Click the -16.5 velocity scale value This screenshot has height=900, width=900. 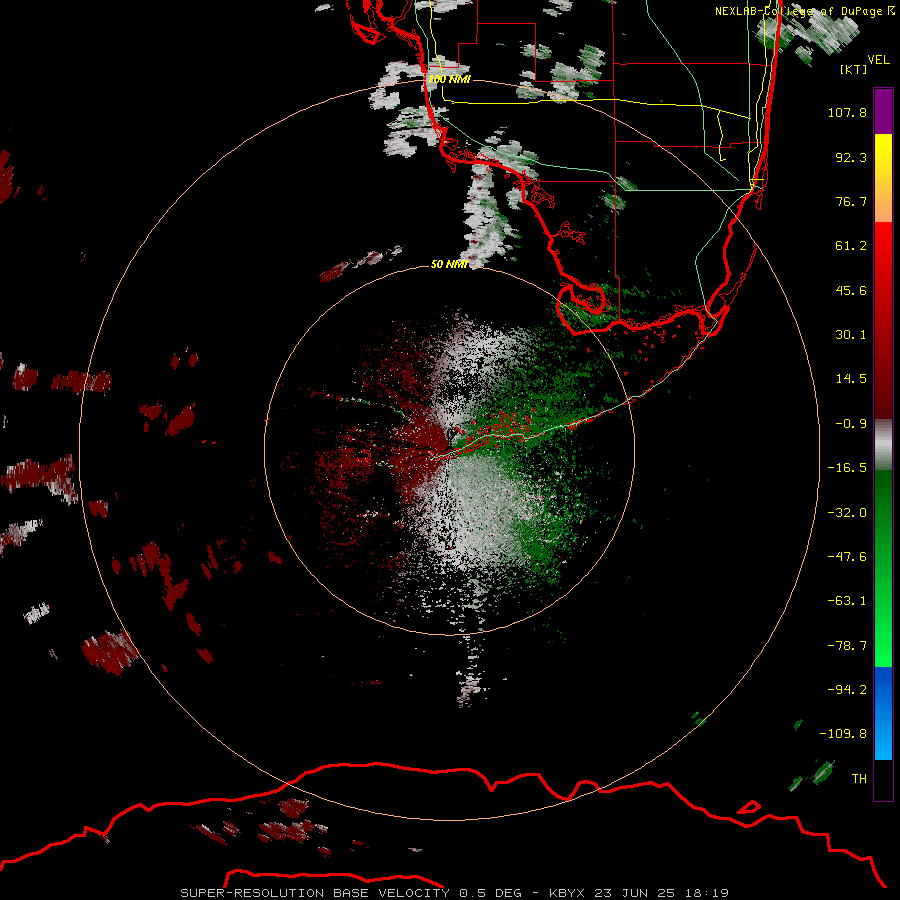coord(847,468)
